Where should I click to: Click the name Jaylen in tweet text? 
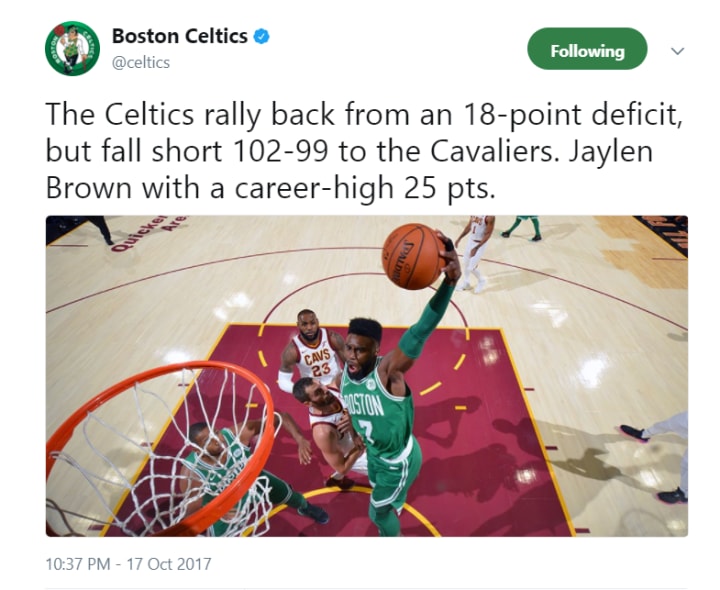pos(611,152)
